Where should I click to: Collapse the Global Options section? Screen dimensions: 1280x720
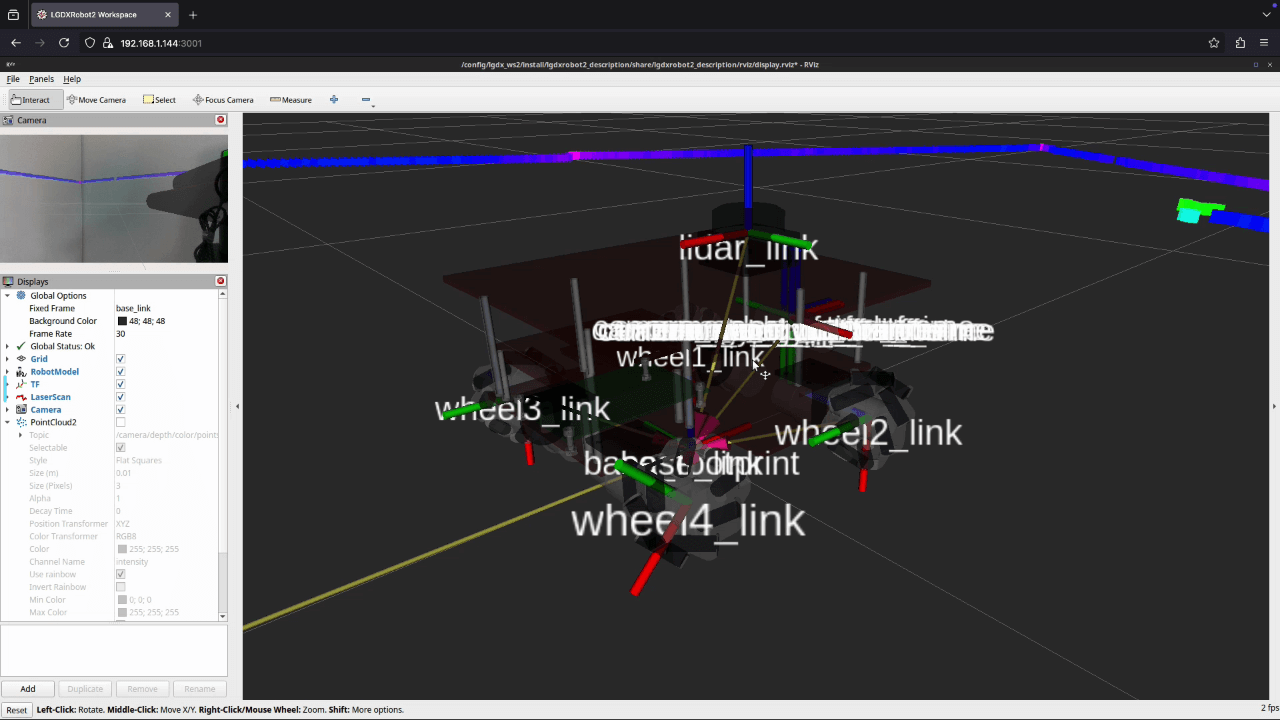coord(7,295)
